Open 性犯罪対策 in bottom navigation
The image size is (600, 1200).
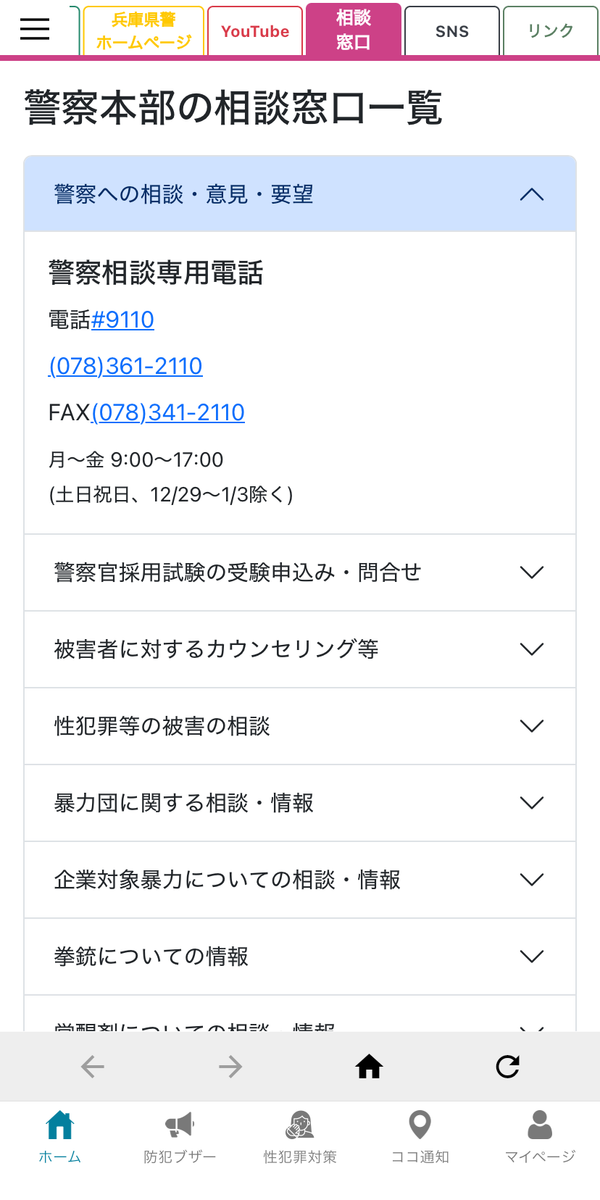point(300,1137)
